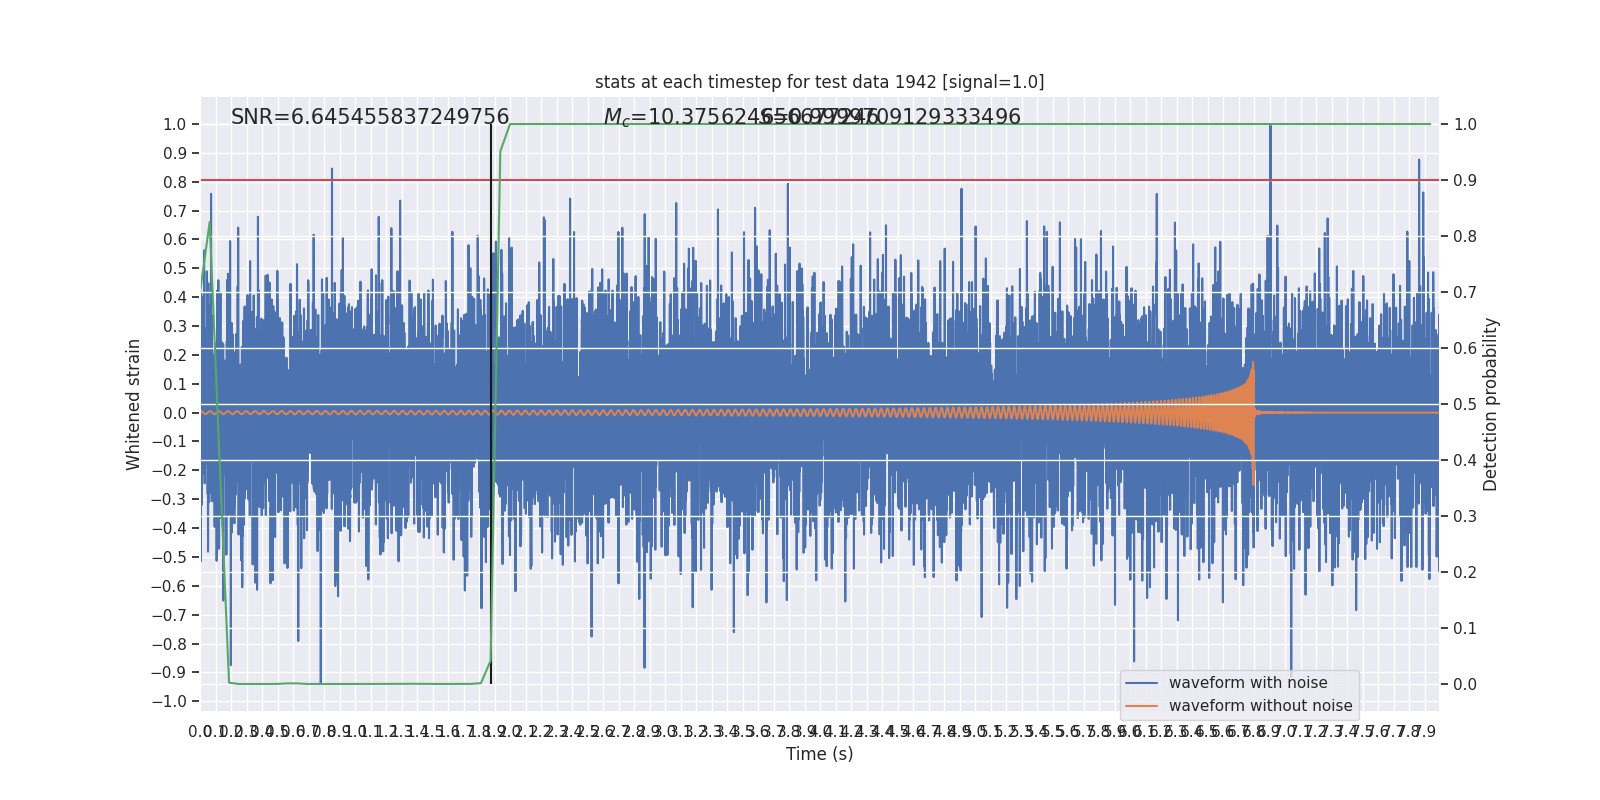
Task: Click the red horizontal threshold line
Action: click(819, 180)
